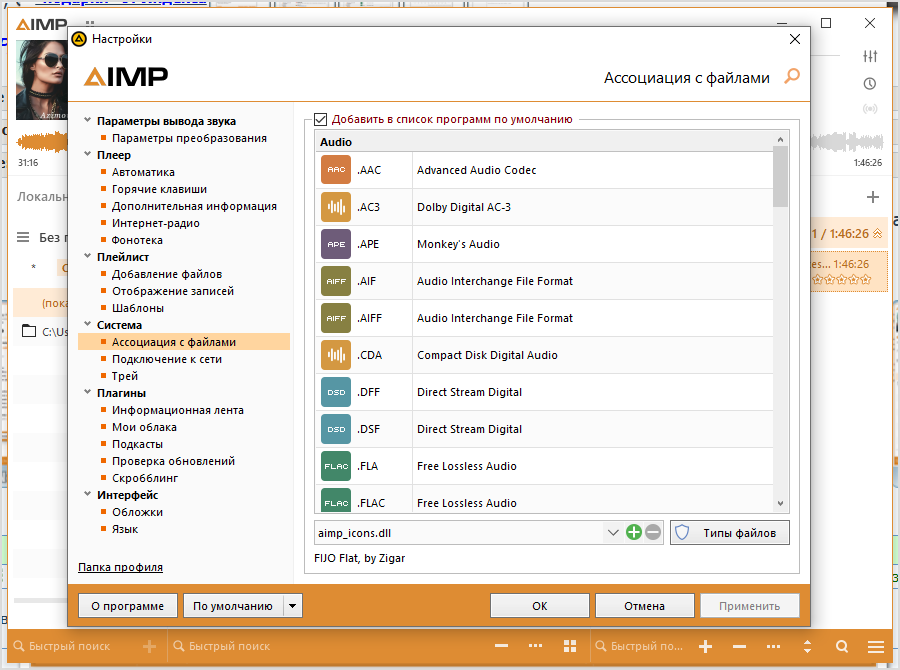The height and width of the screenshot is (670, 900).
Task: Open 'Трей' system settings page
Action: (x=125, y=375)
